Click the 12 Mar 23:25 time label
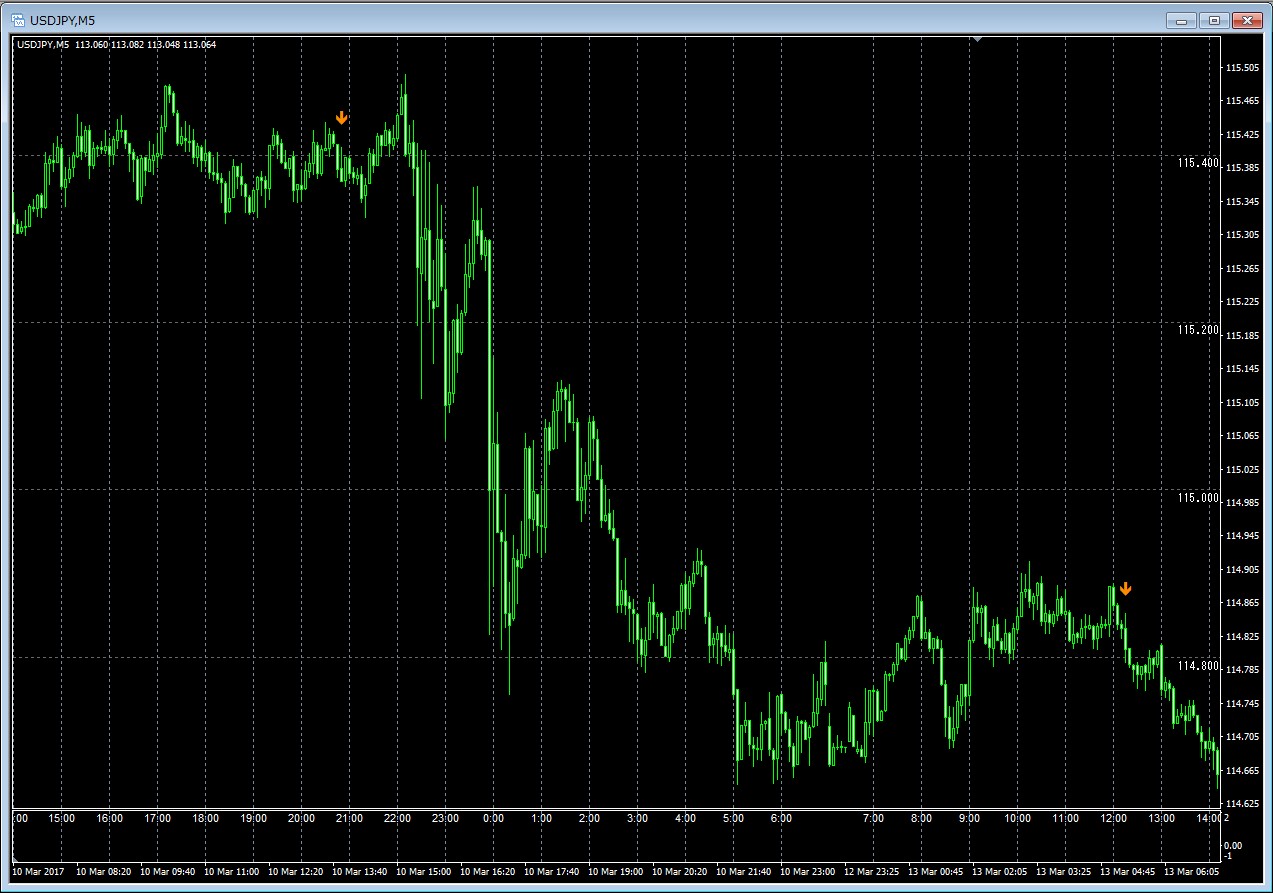The height and width of the screenshot is (893, 1273). tap(871, 870)
